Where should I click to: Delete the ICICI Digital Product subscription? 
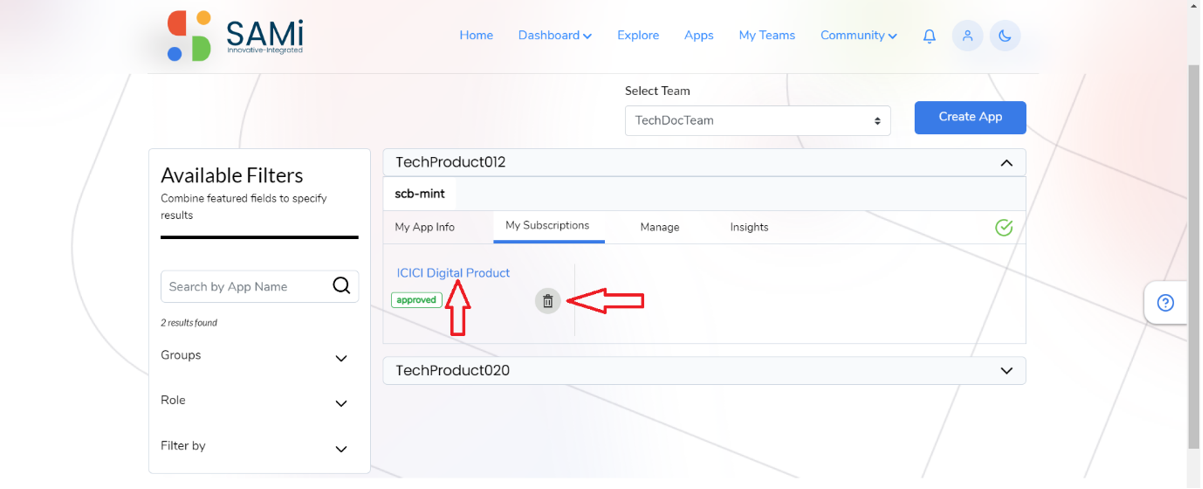547,300
